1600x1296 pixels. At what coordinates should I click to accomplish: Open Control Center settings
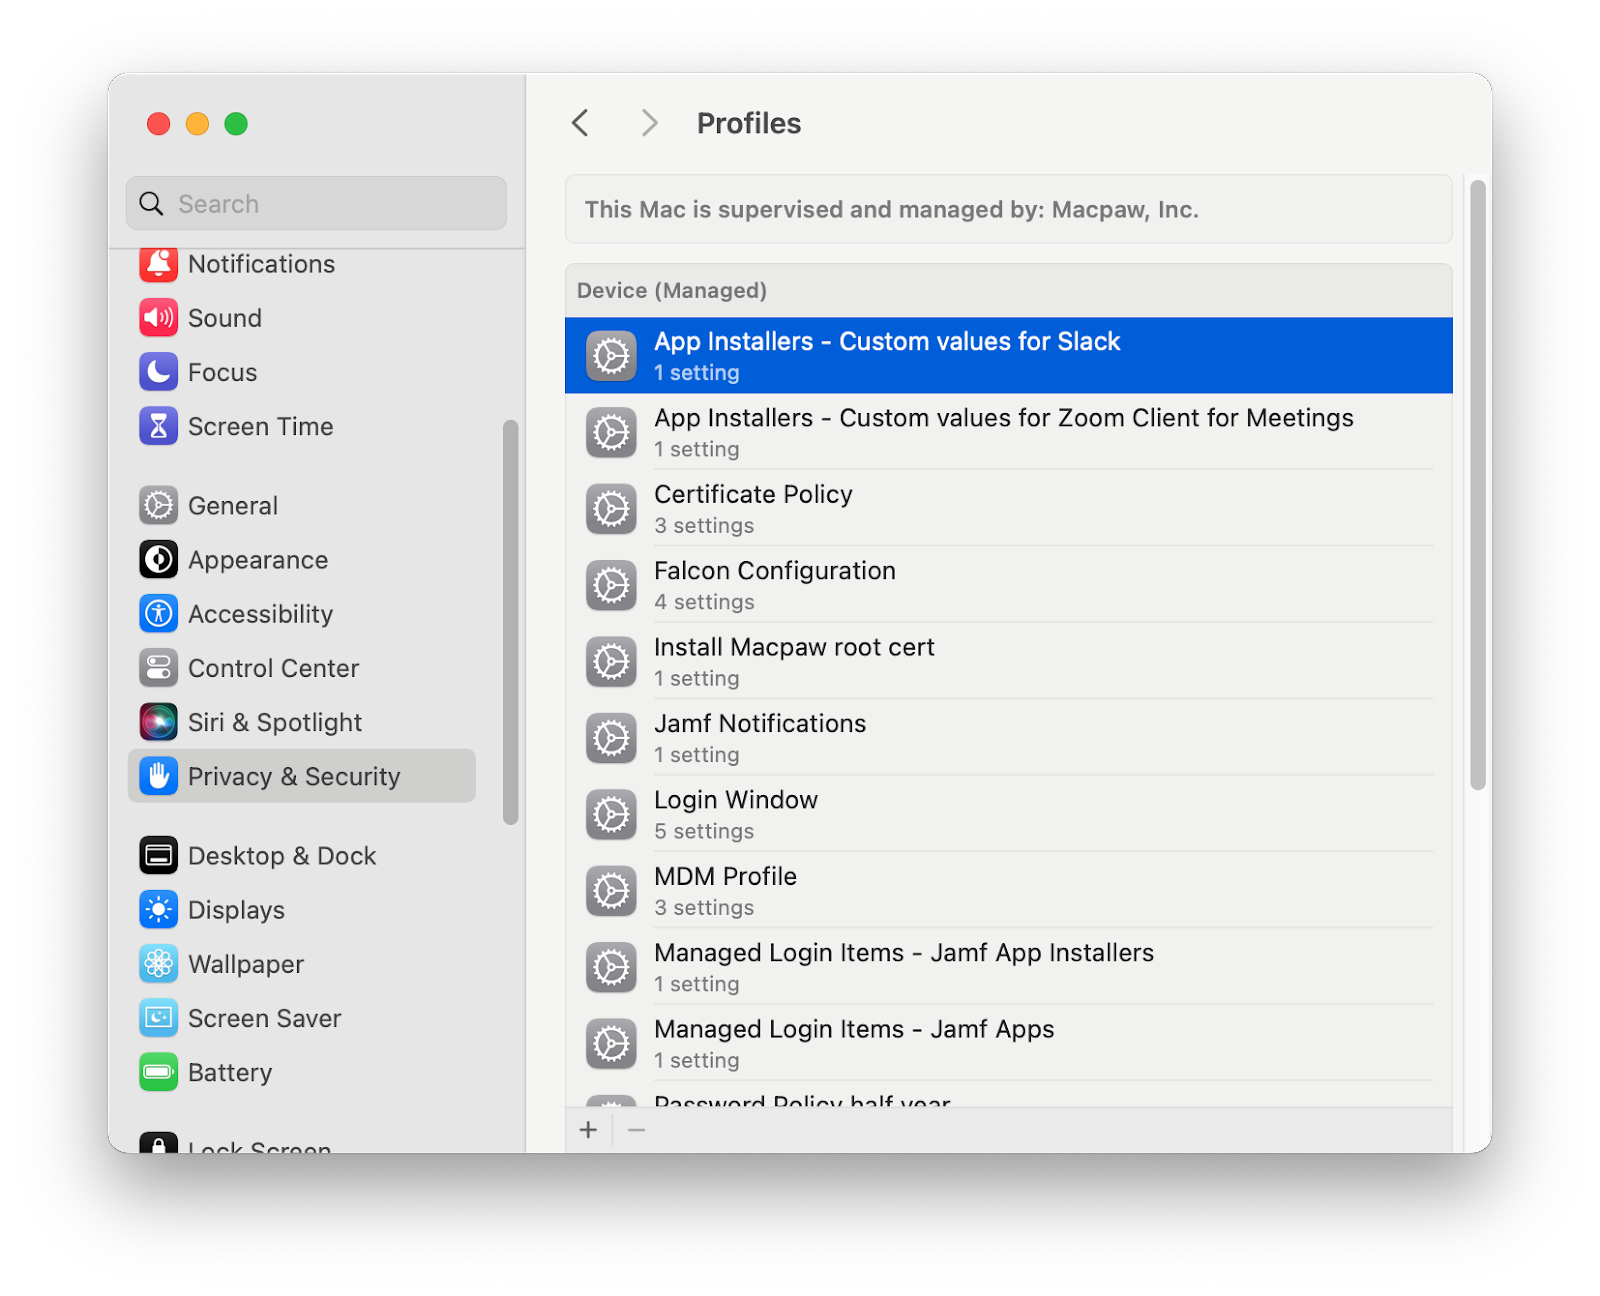click(273, 668)
